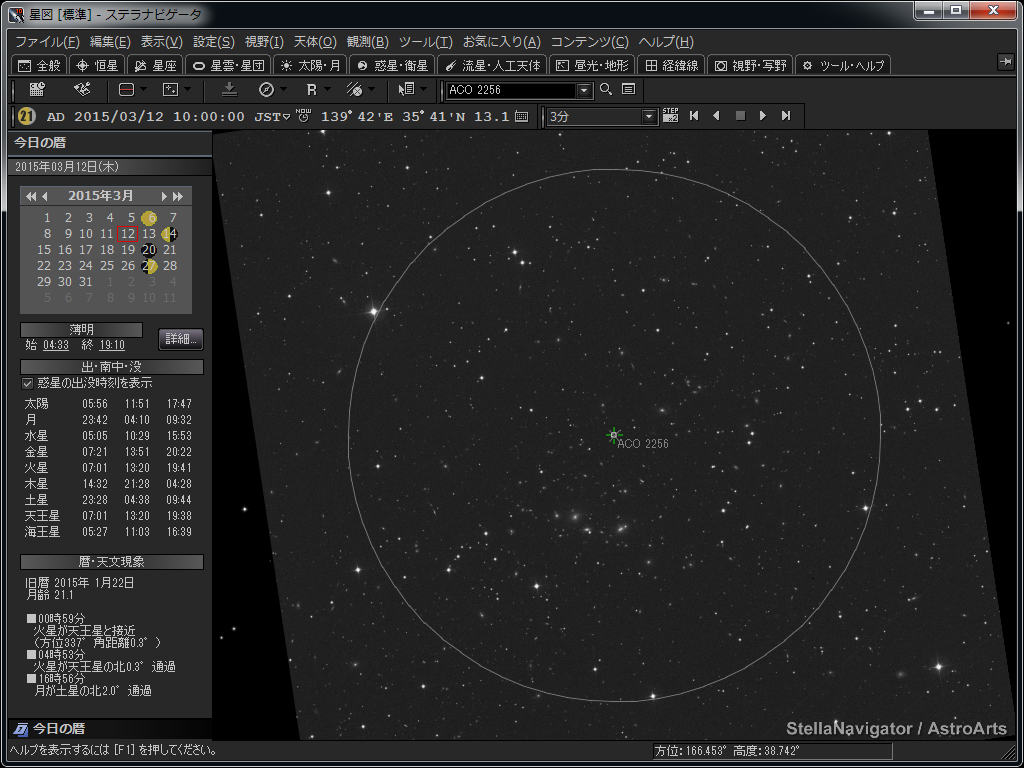The height and width of the screenshot is (768, 1024).
Task: Expand the 3分 time step dropdown
Action: click(x=649, y=117)
